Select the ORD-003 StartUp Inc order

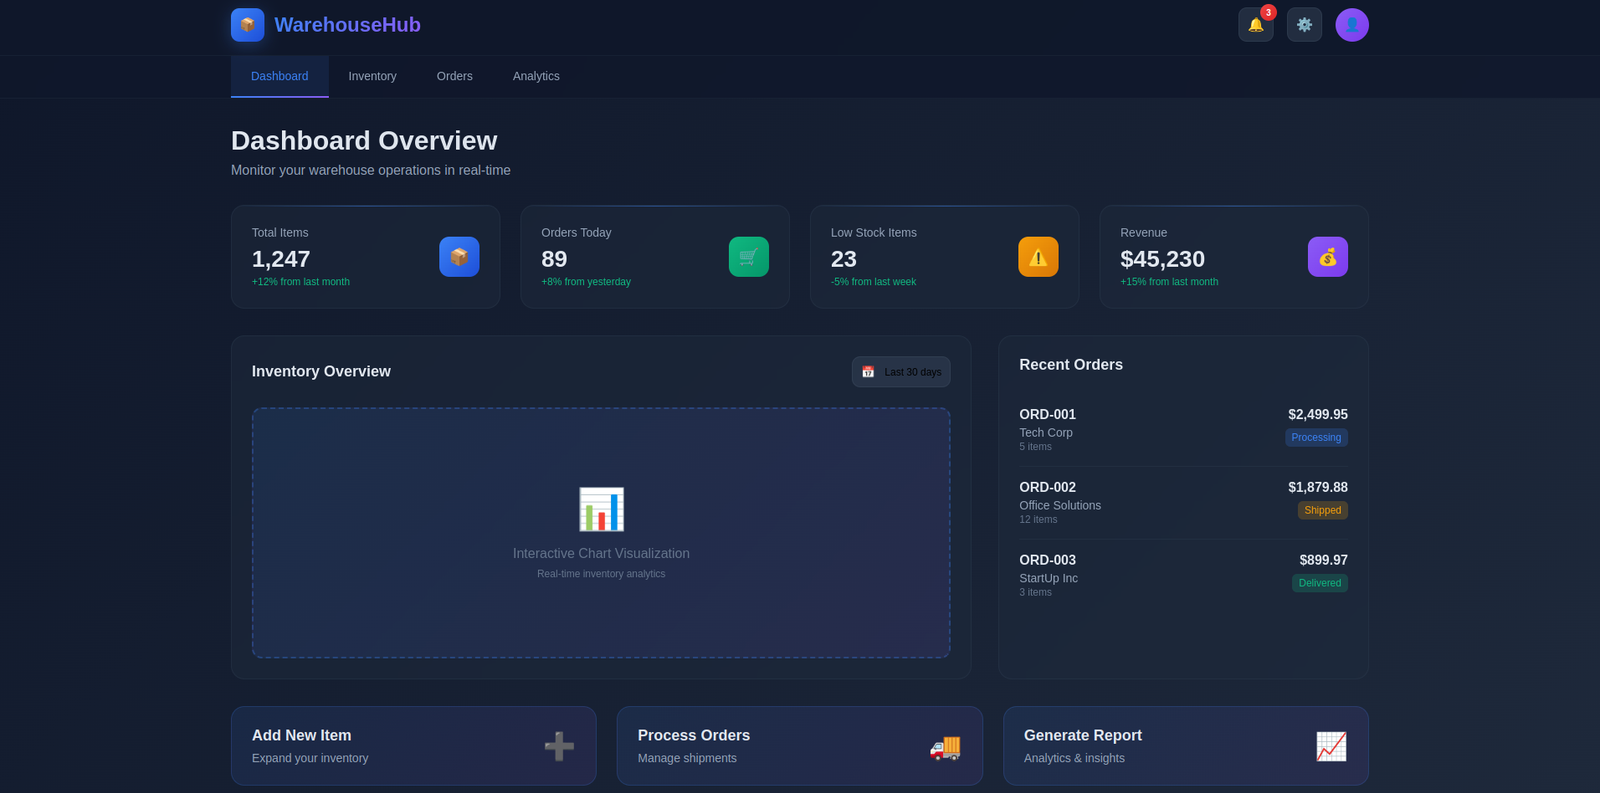pos(1183,575)
